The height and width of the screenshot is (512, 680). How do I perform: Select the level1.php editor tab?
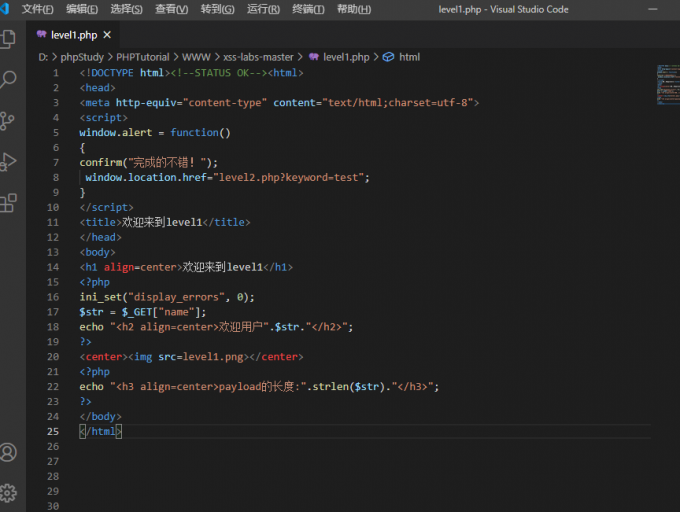72,35
